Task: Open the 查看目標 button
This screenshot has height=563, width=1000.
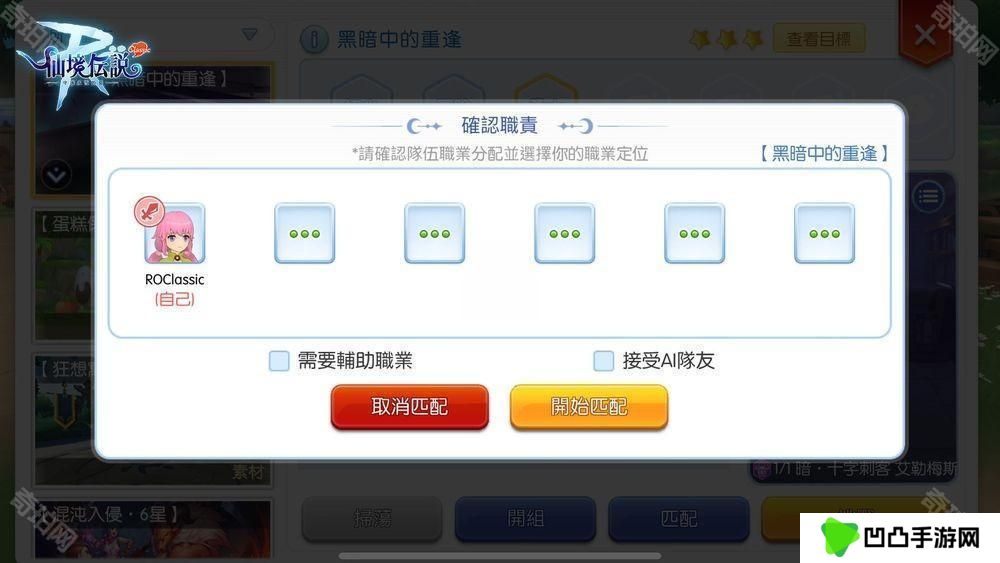Action: [x=819, y=40]
